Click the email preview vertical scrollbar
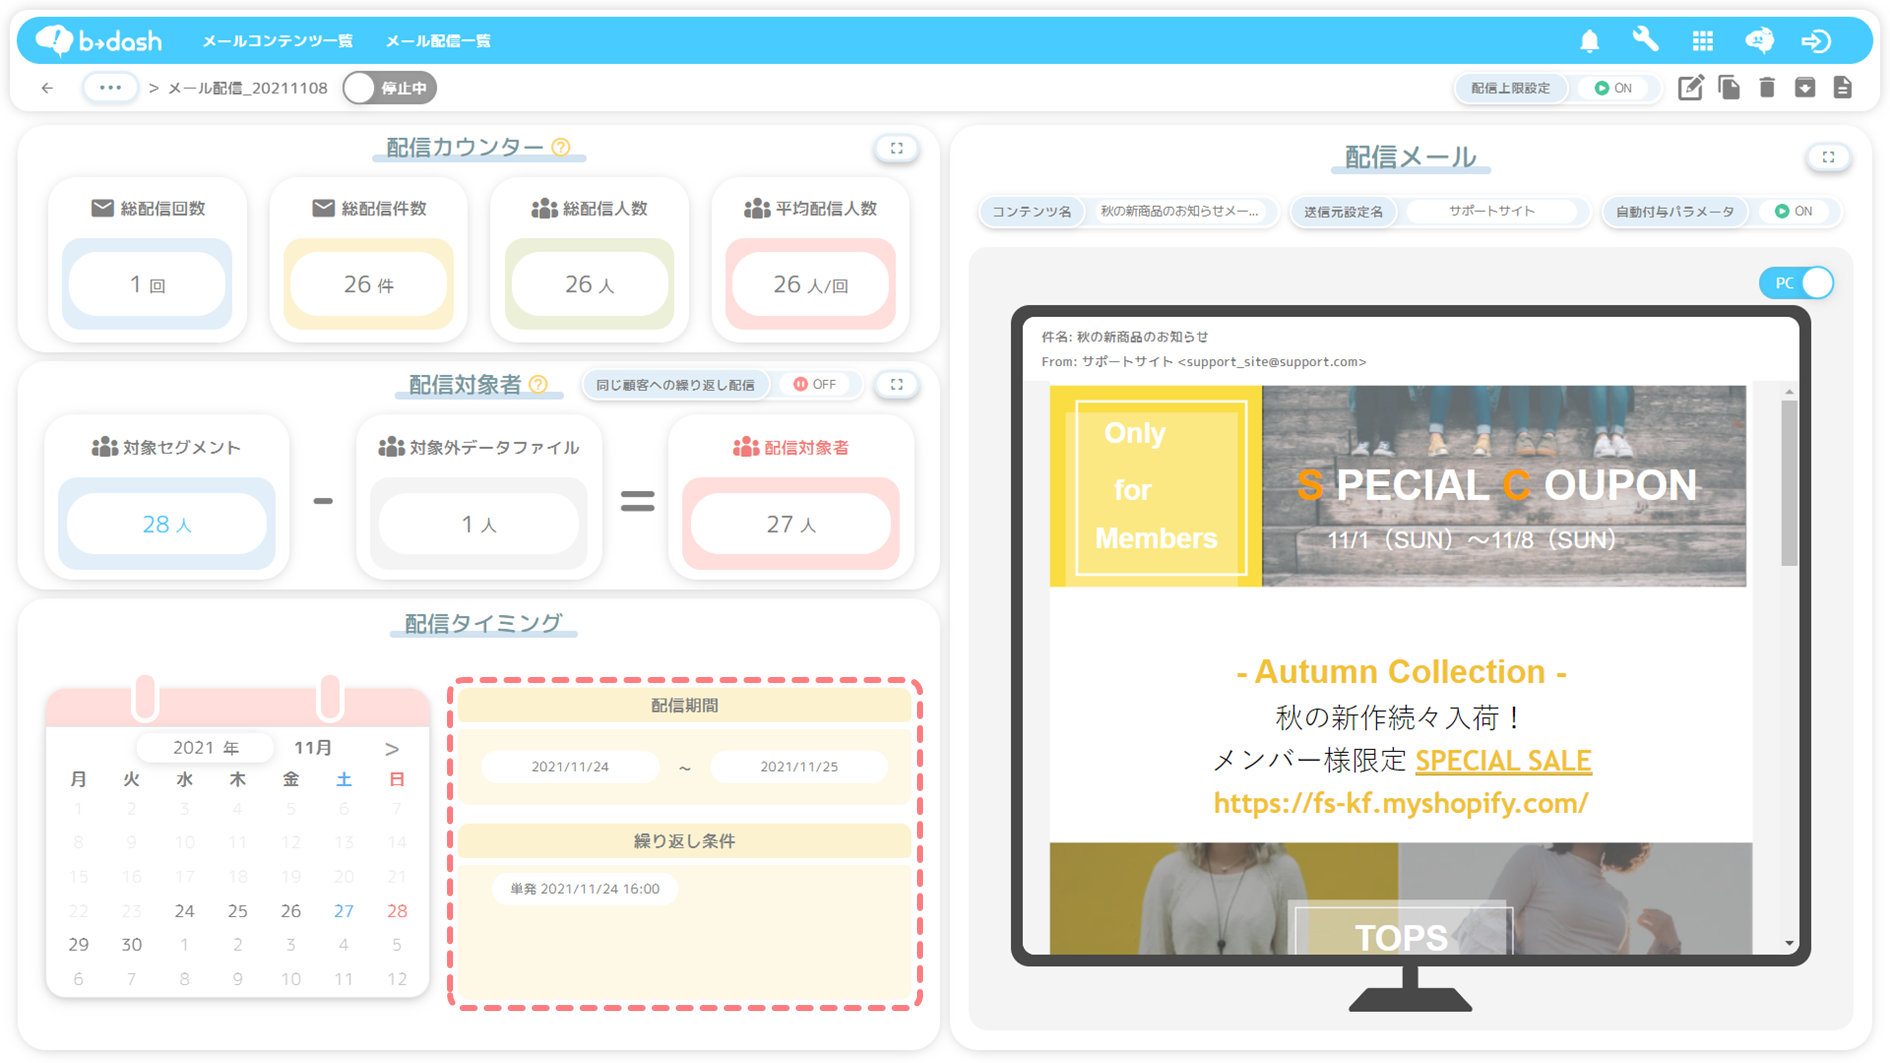This screenshot has width=1890, height=1063. (x=1789, y=483)
